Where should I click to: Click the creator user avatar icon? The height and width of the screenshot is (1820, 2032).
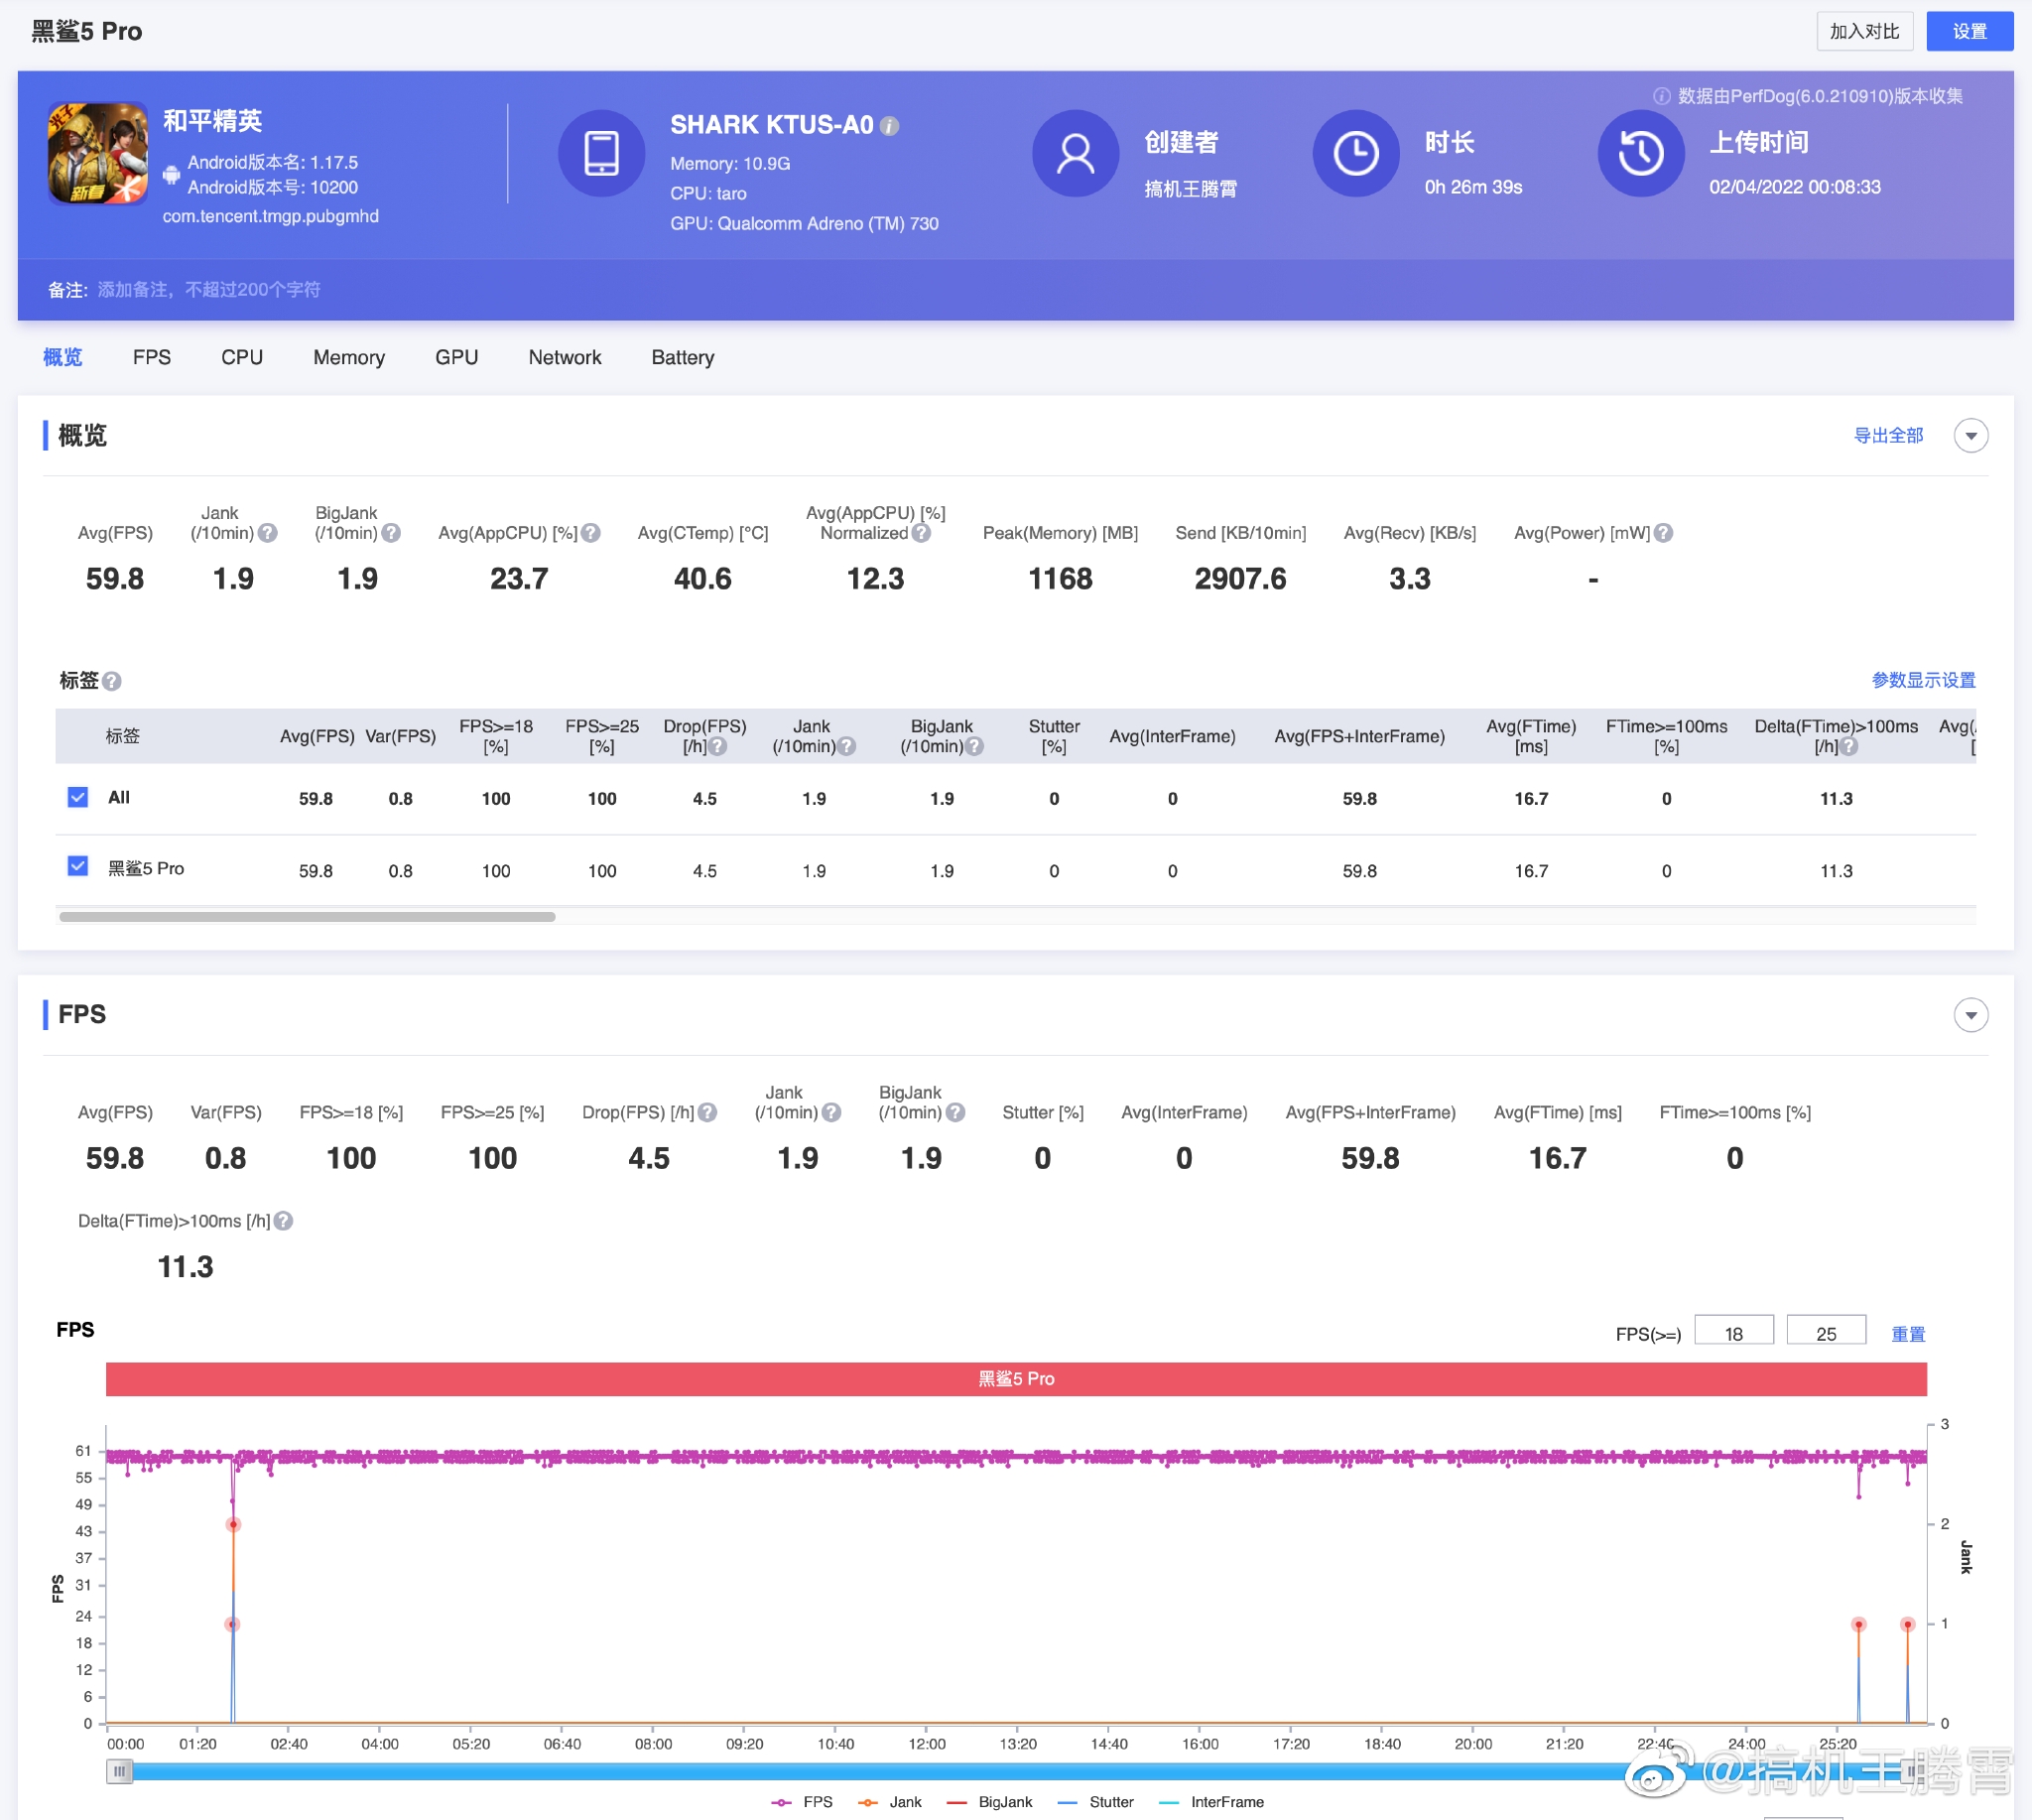(x=1075, y=153)
